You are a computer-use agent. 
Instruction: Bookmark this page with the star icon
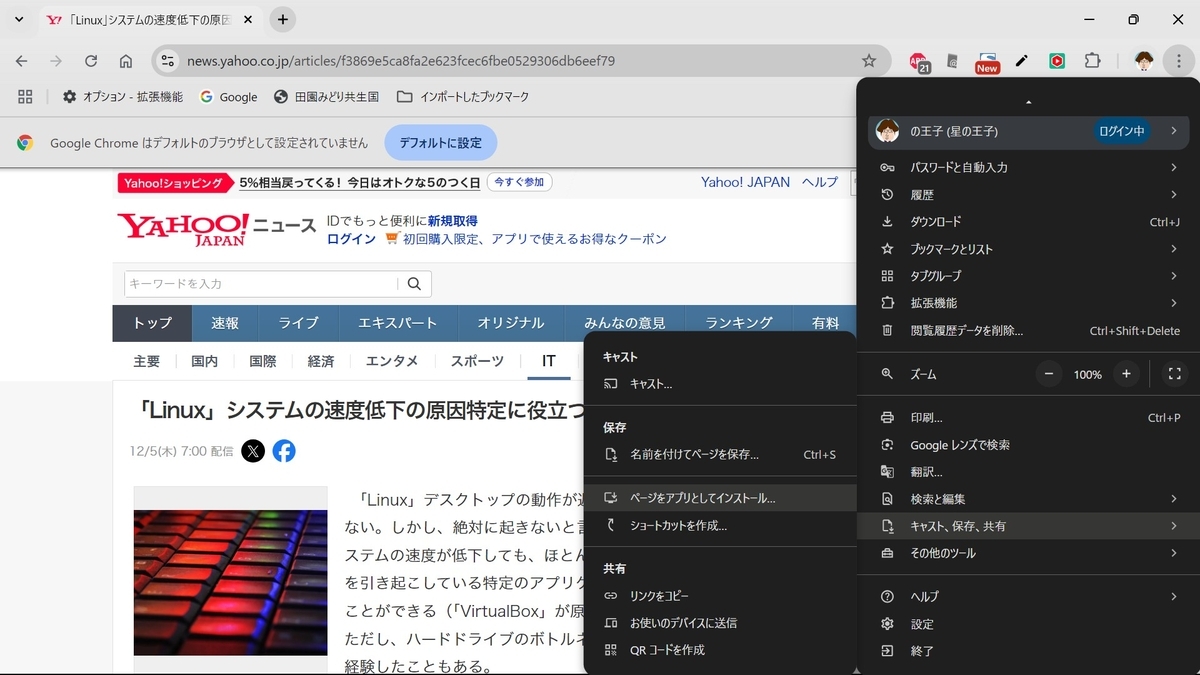(869, 61)
